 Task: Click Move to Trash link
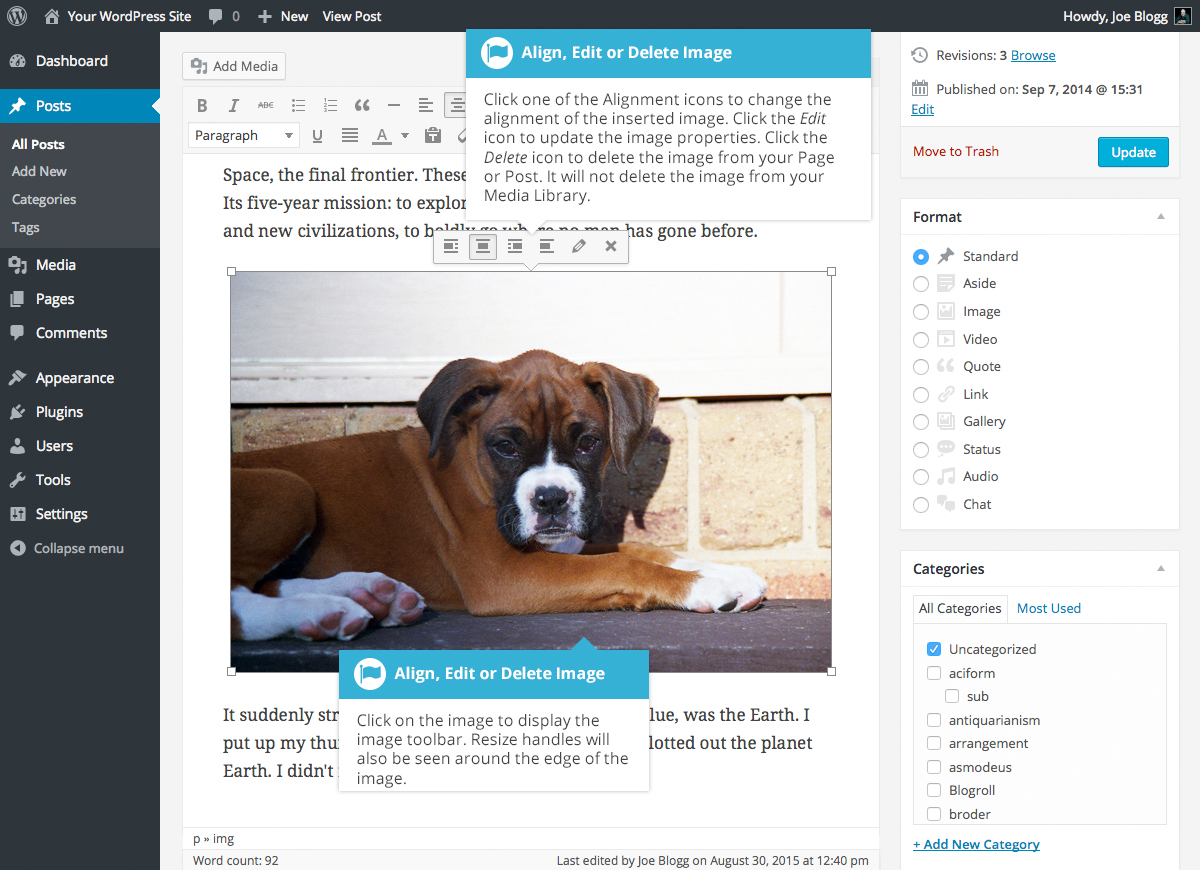pyautogui.click(x=956, y=152)
